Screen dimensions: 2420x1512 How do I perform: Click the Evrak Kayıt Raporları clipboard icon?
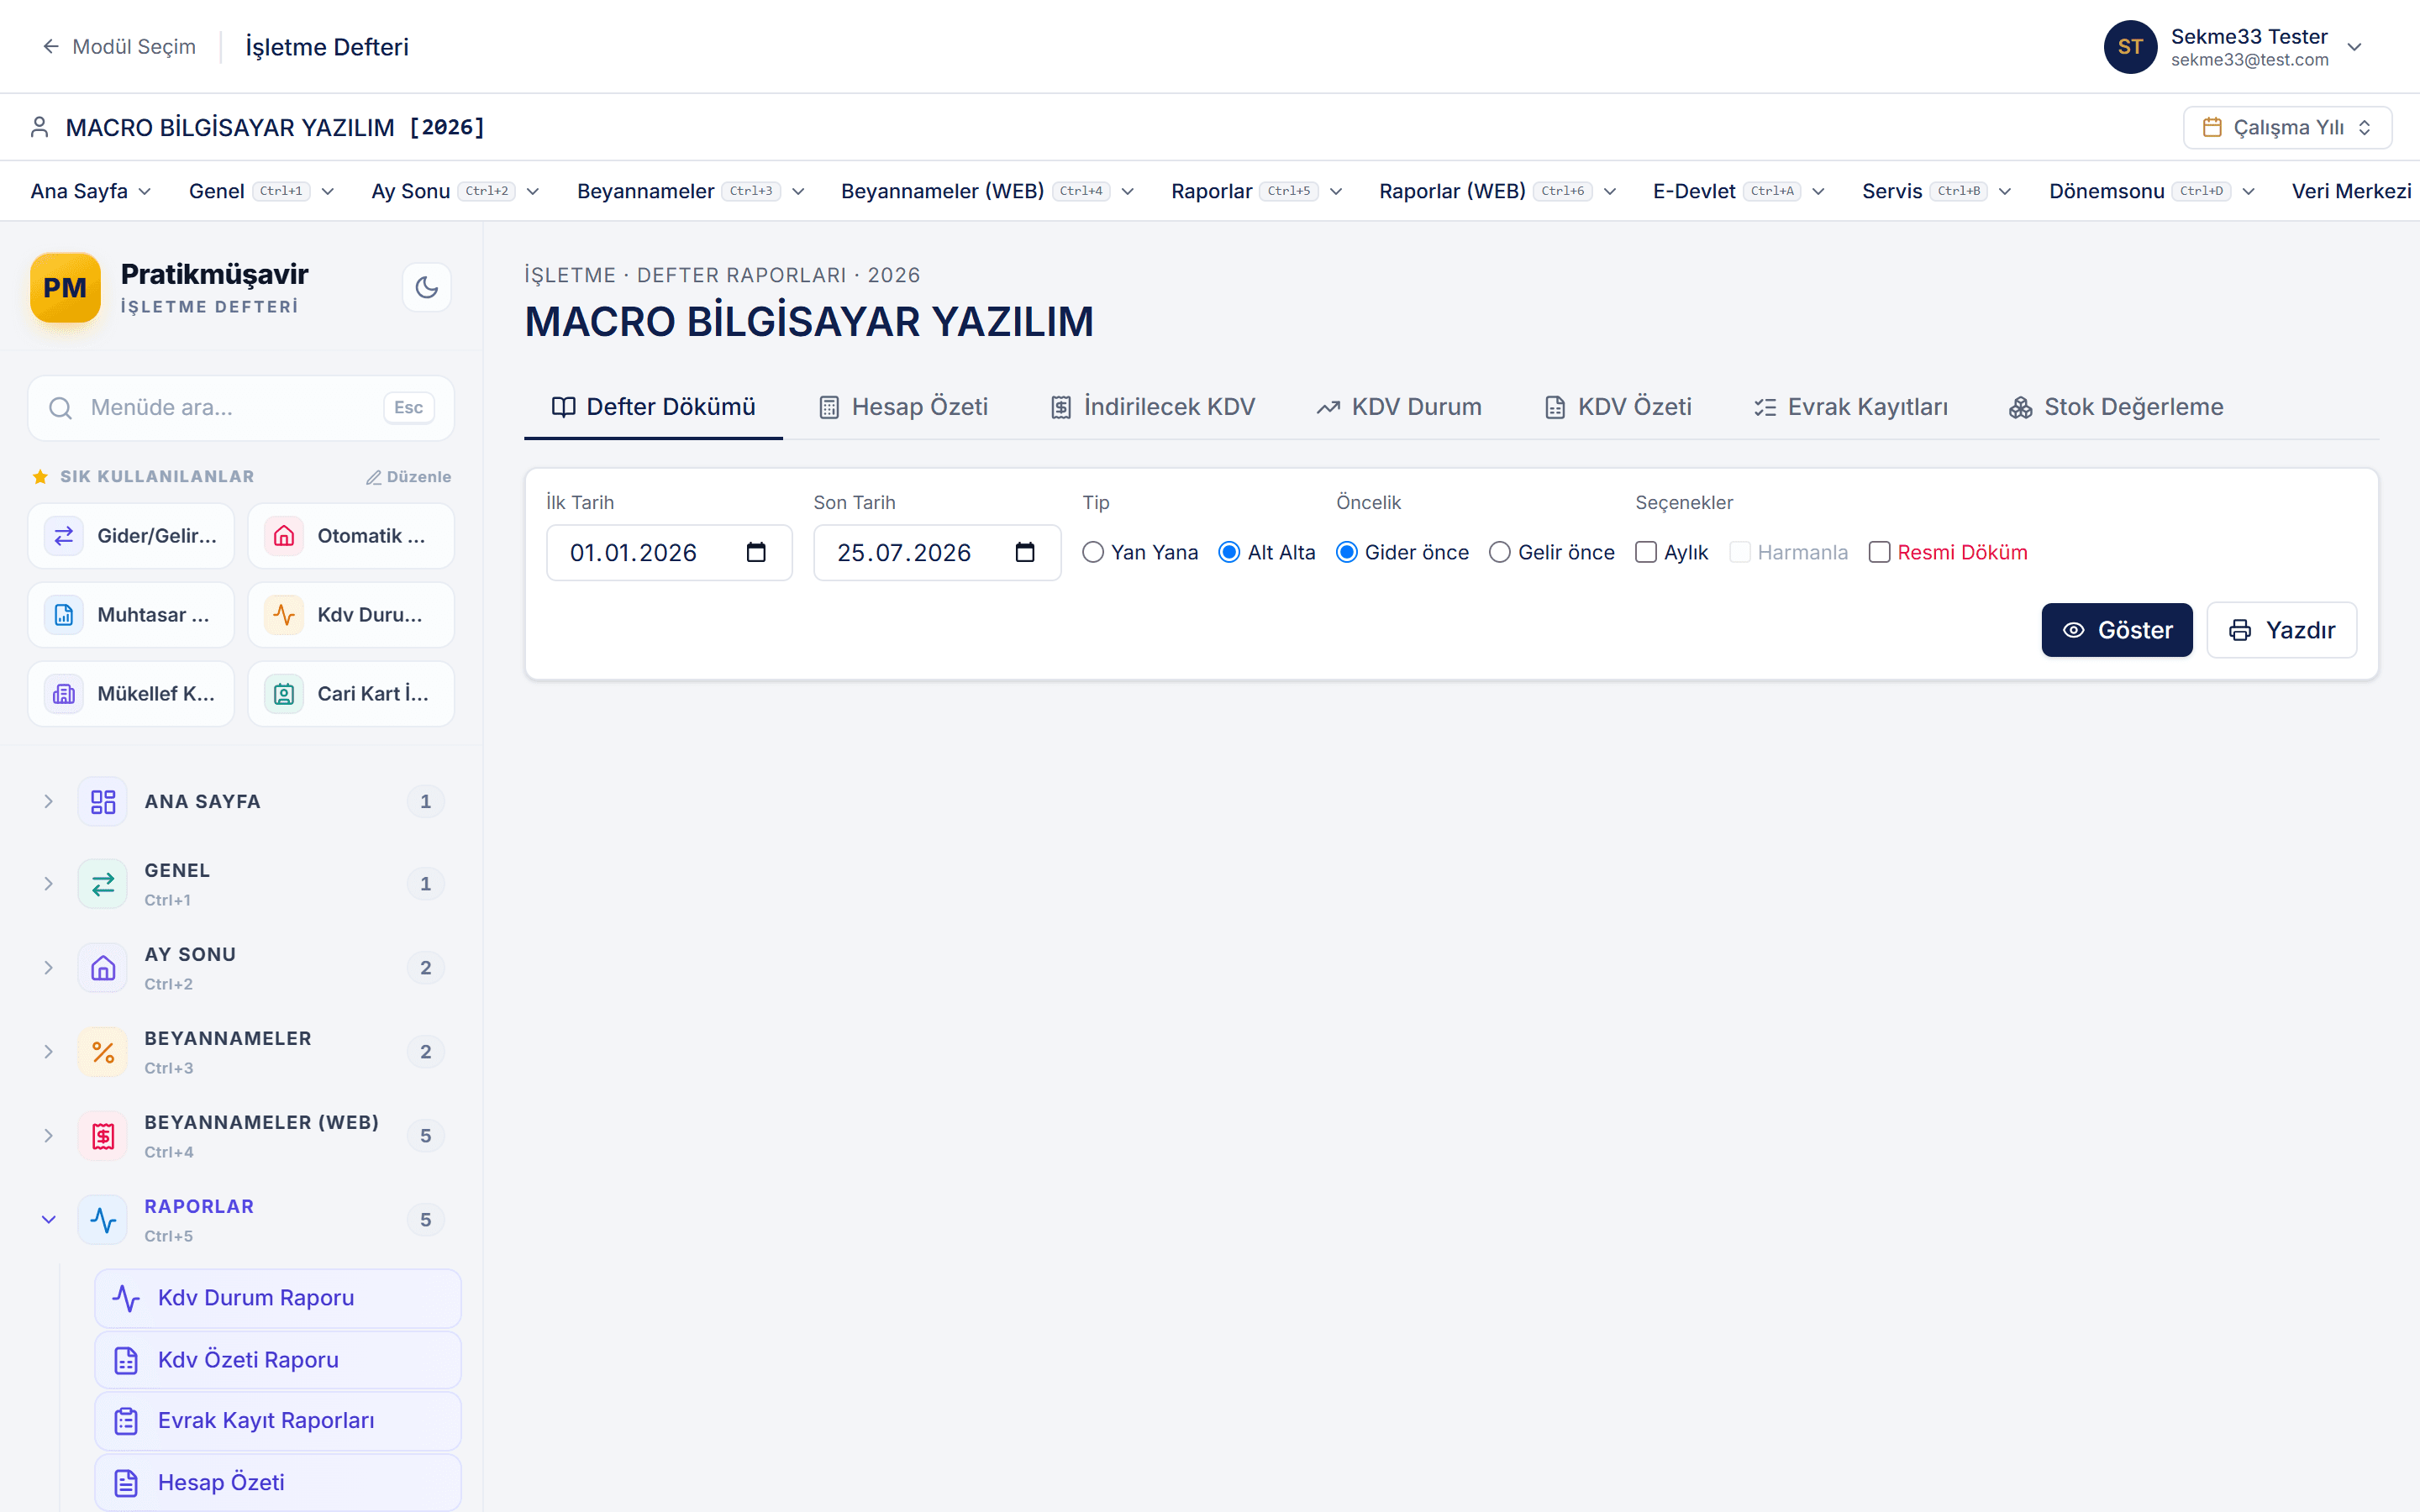tap(126, 1421)
